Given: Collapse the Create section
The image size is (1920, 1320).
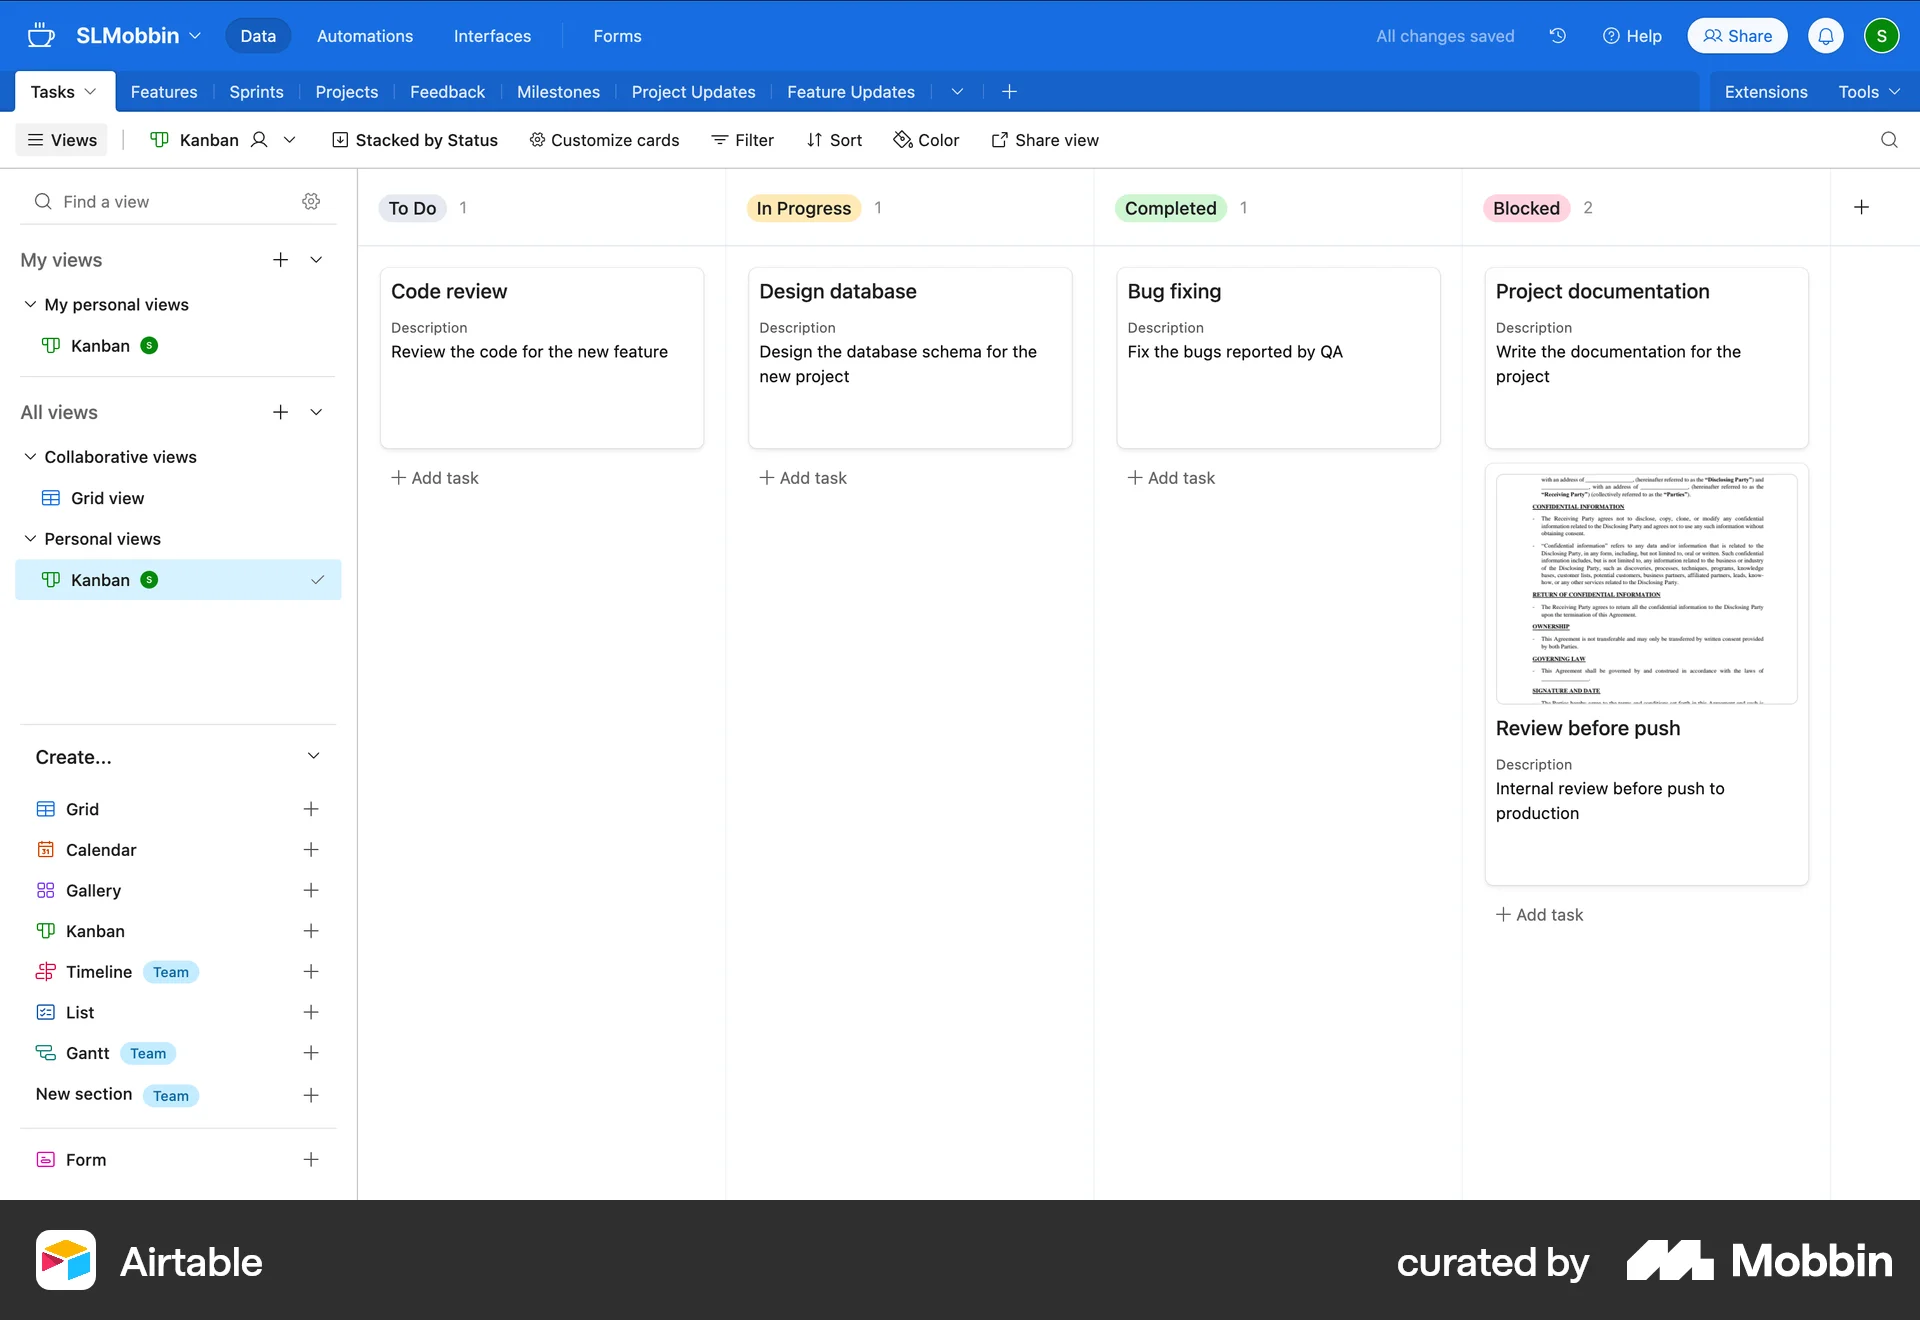Looking at the screenshot, I should pos(314,757).
